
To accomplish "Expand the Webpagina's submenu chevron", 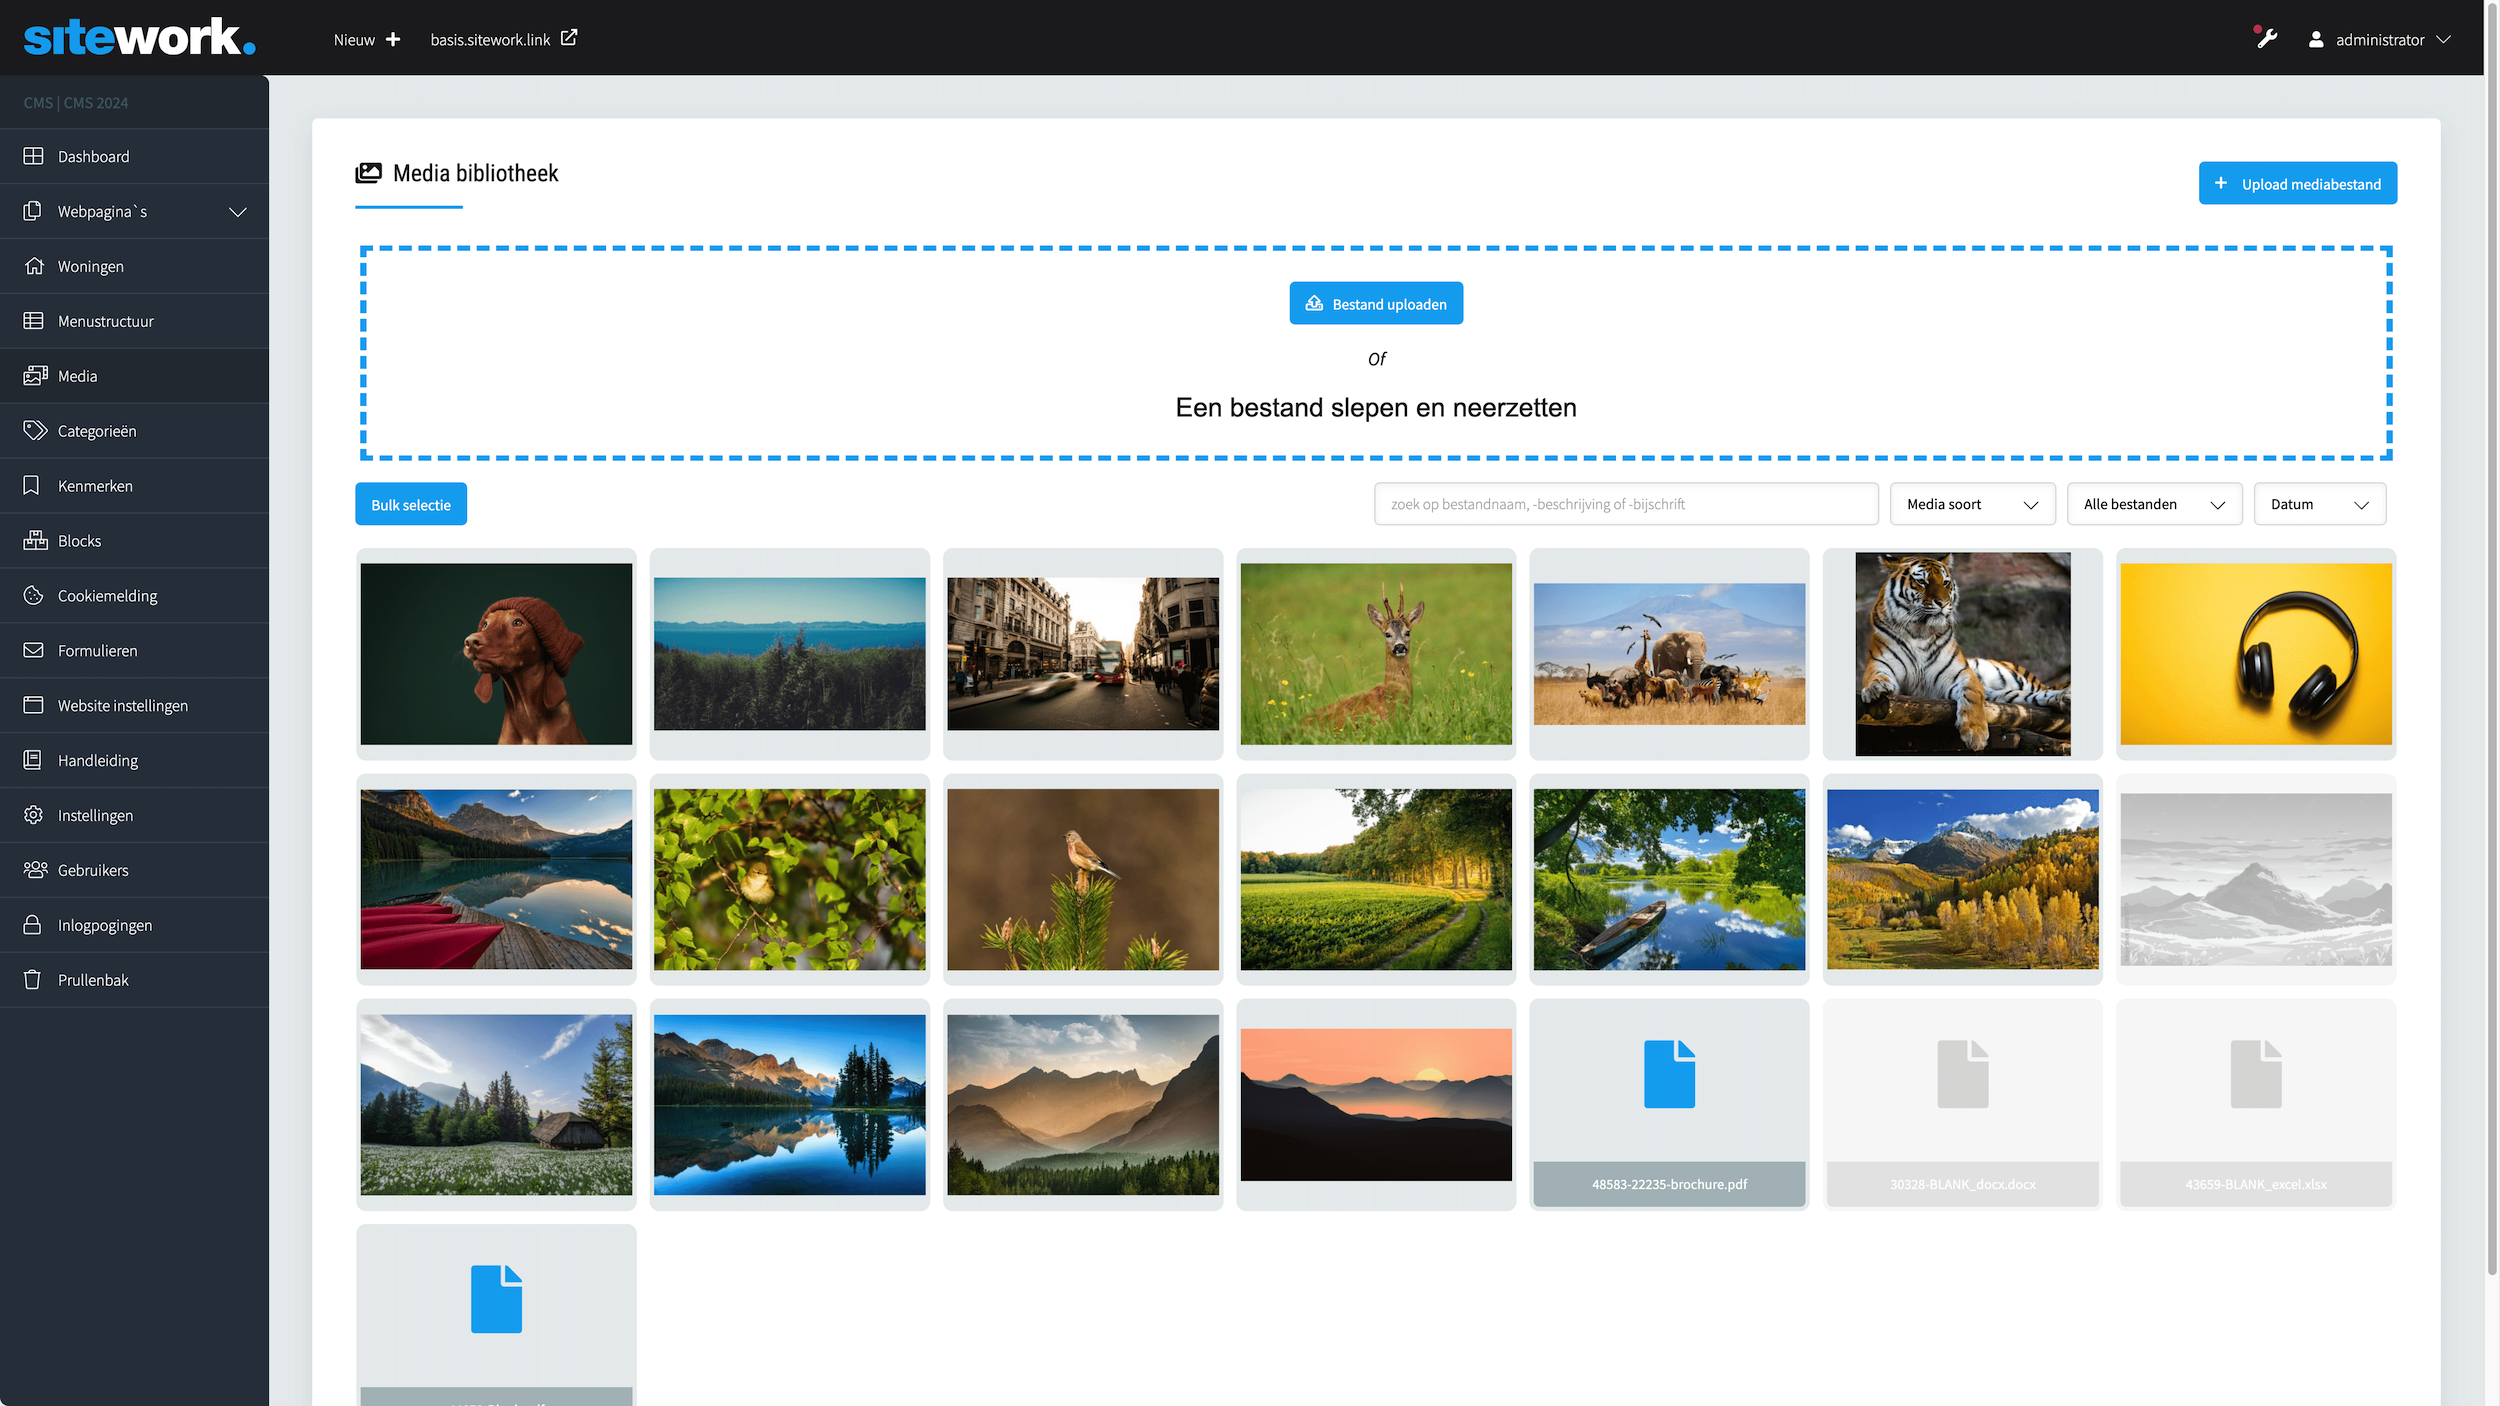I will pos(237,212).
